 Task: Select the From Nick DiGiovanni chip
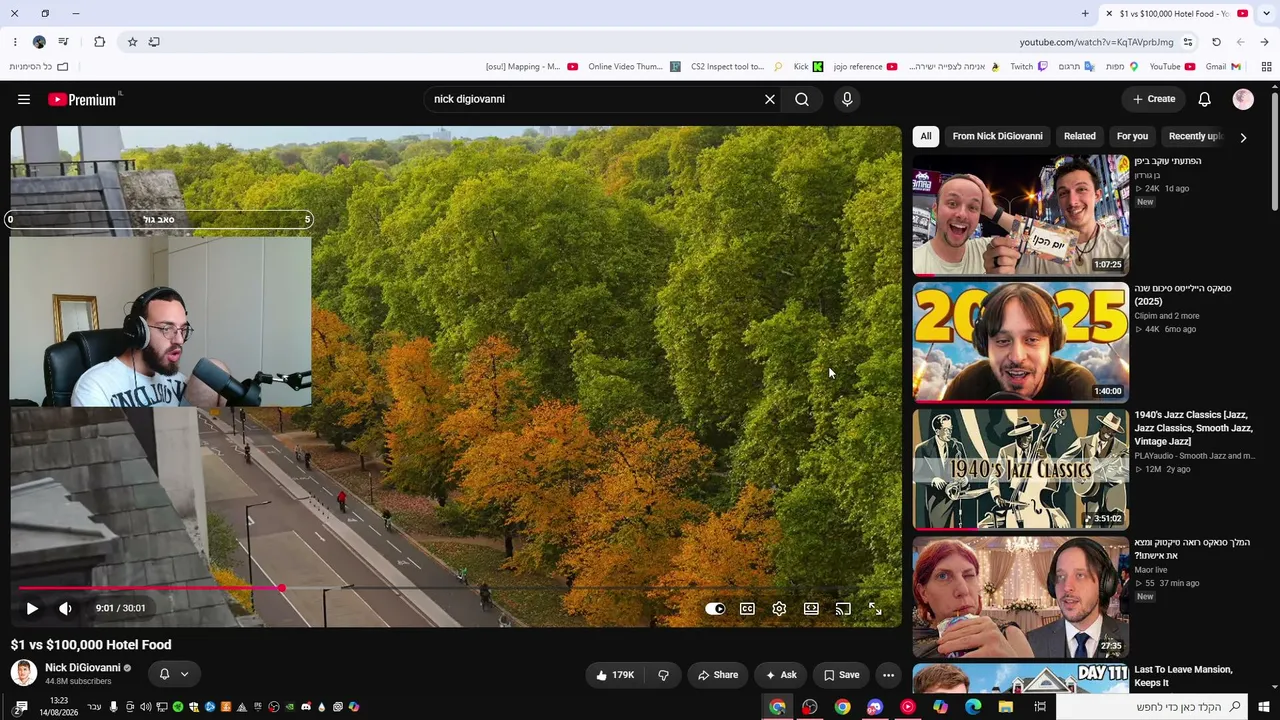pyautogui.click(x=997, y=136)
